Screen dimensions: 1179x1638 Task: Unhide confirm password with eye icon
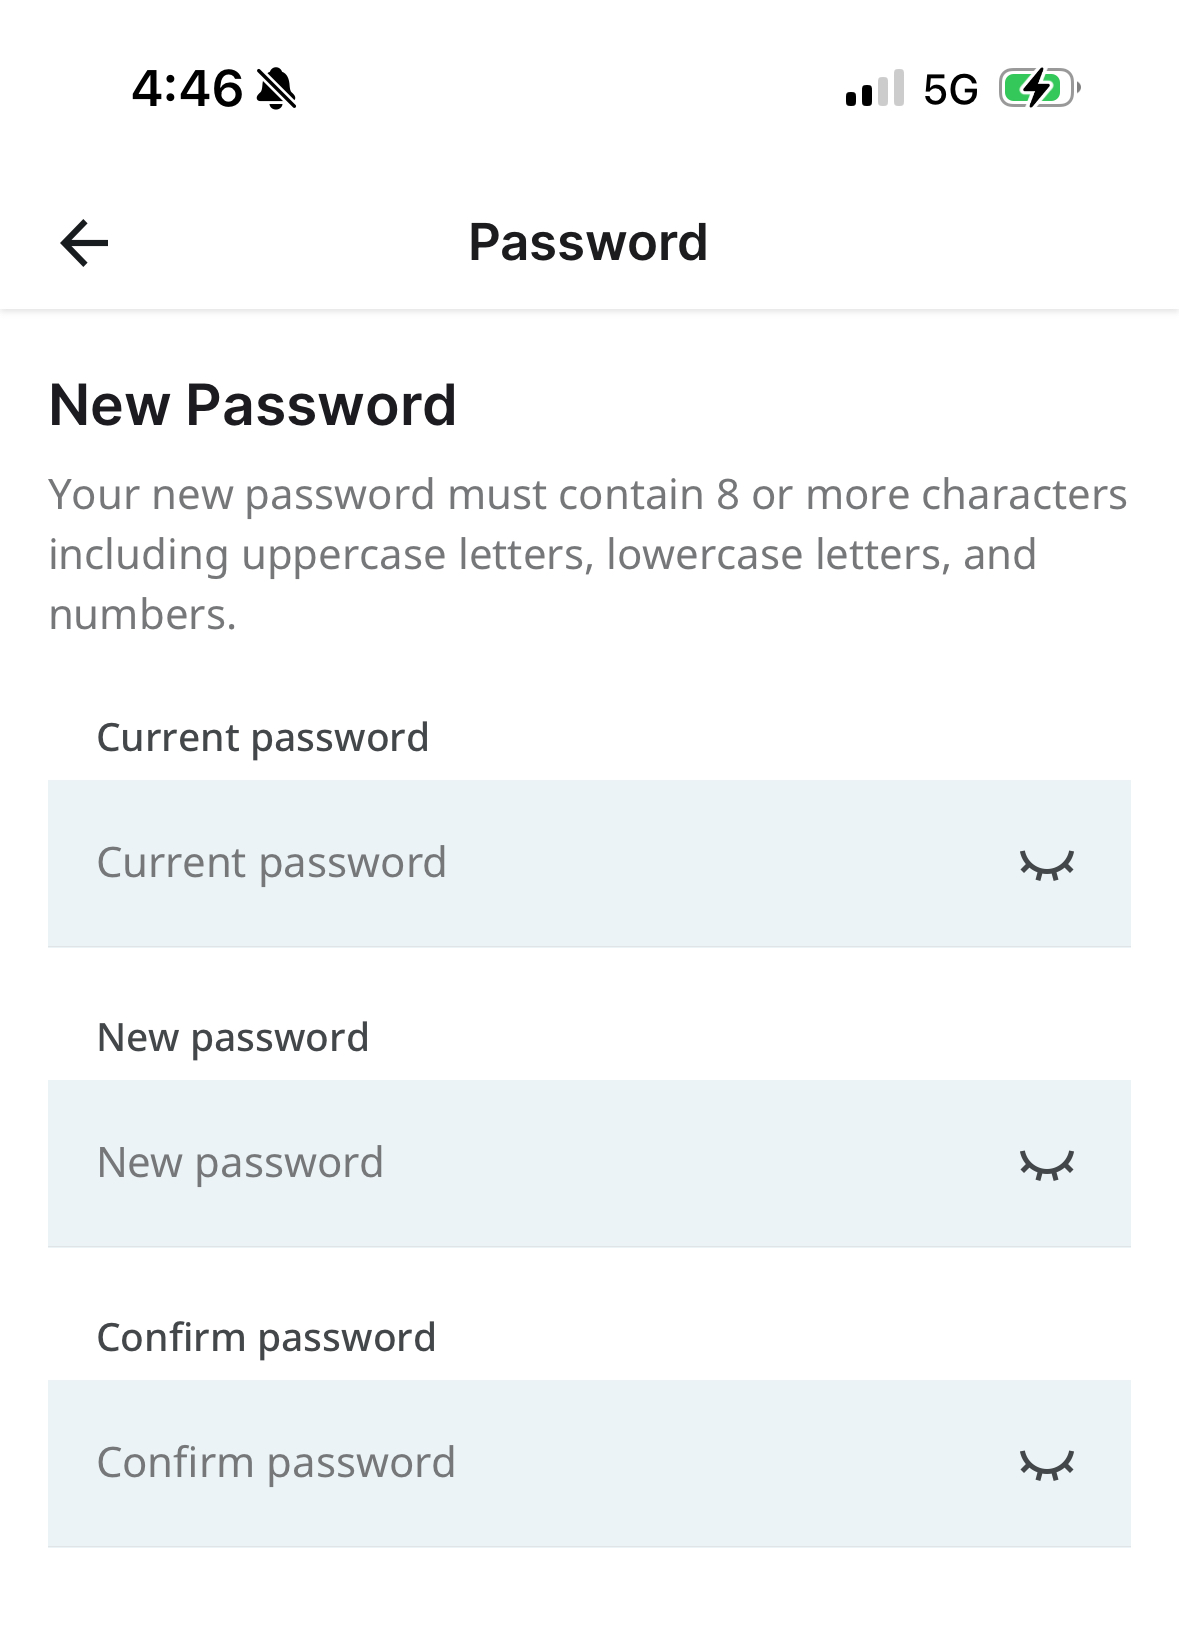1046,1464
